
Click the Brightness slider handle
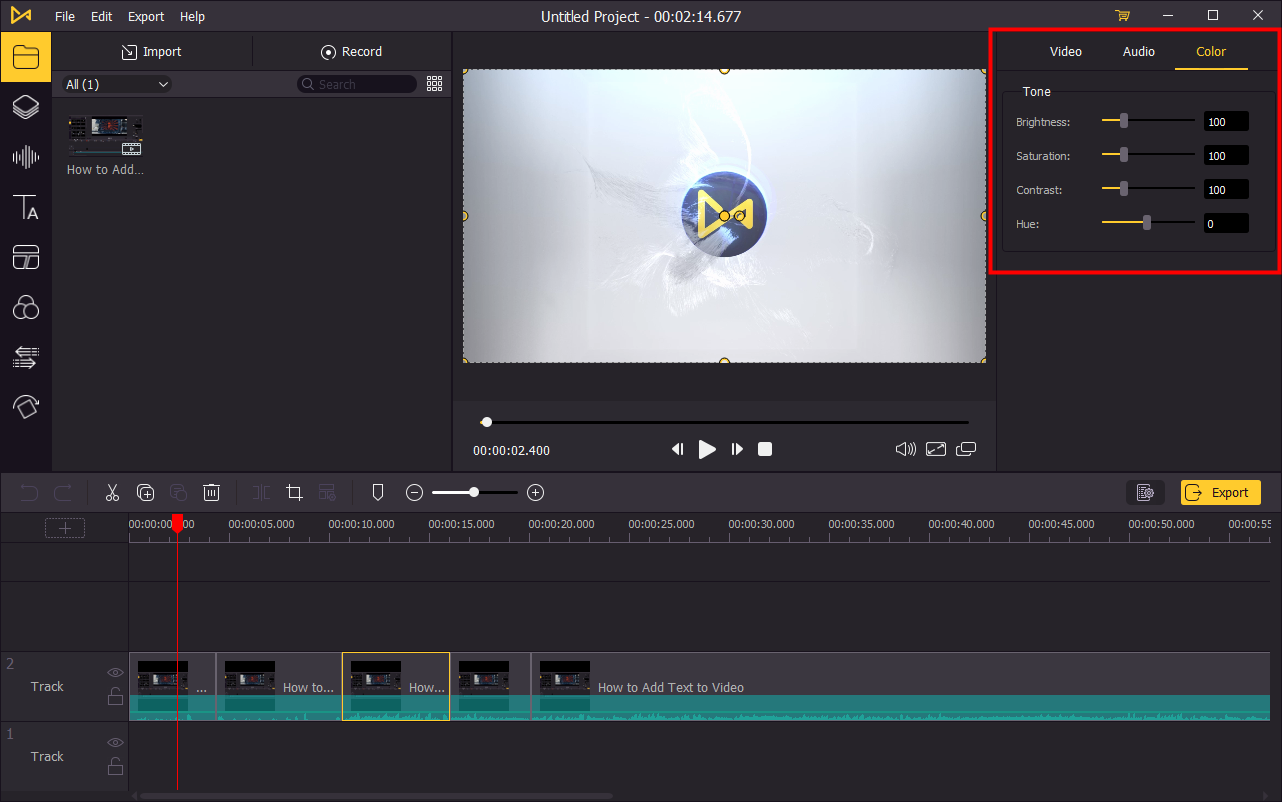[1124, 121]
